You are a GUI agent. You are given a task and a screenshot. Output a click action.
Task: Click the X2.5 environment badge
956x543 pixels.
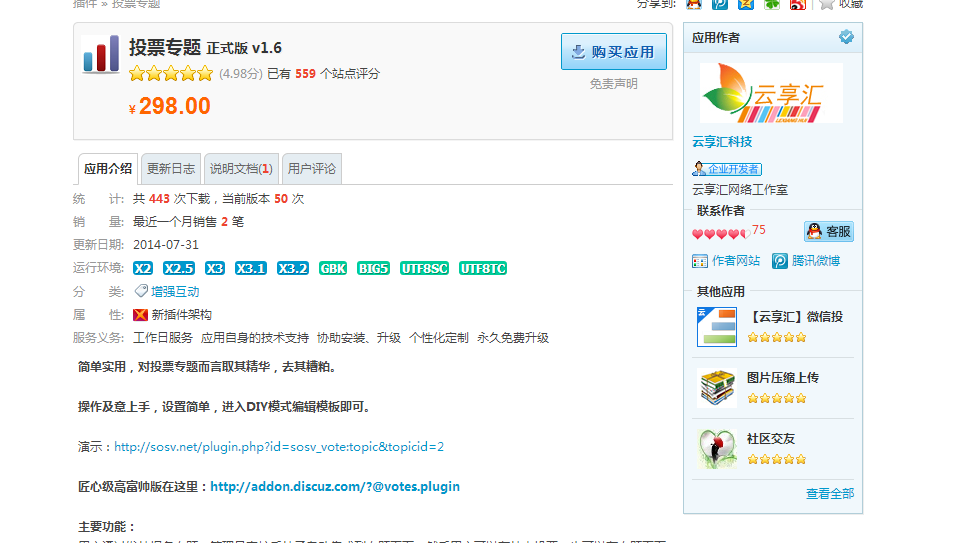point(179,268)
